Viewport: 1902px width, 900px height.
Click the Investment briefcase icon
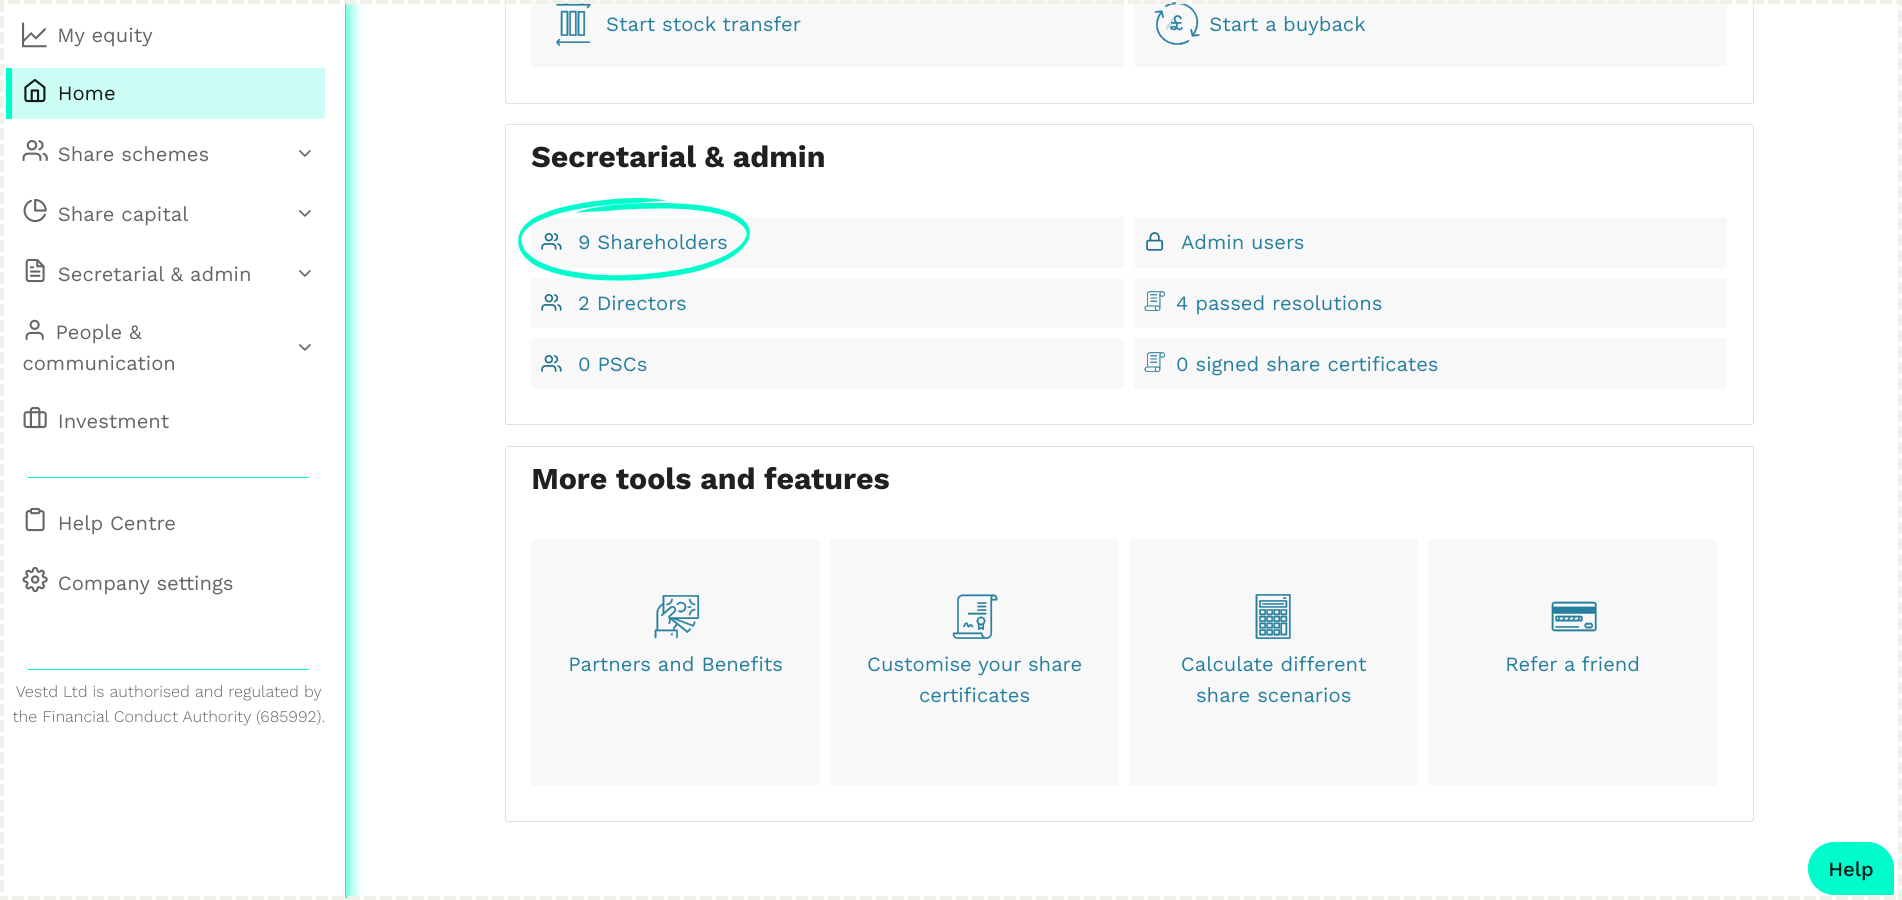pos(35,418)
